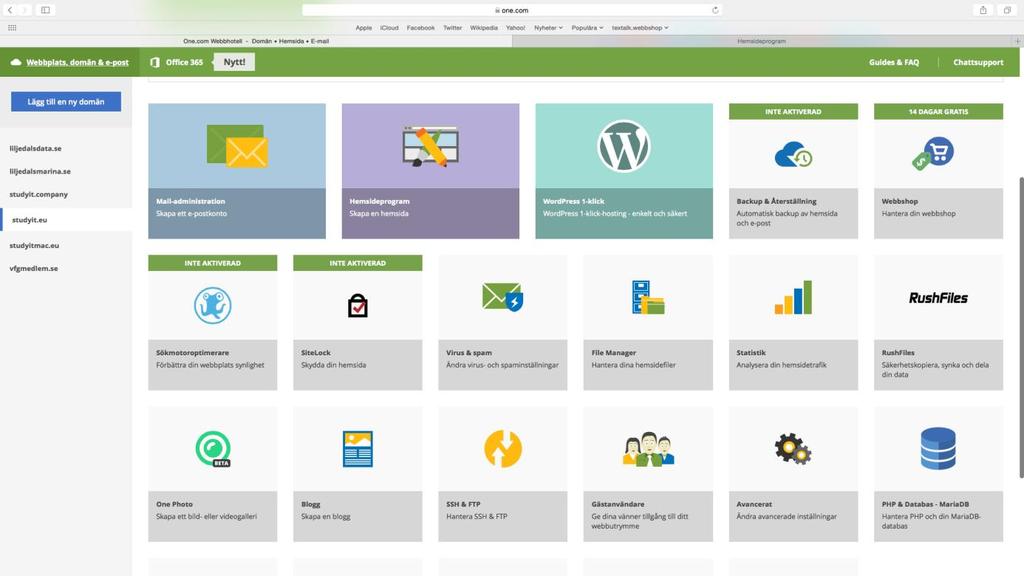Click Lägg till en ny domän button

(x=66, y=101)
